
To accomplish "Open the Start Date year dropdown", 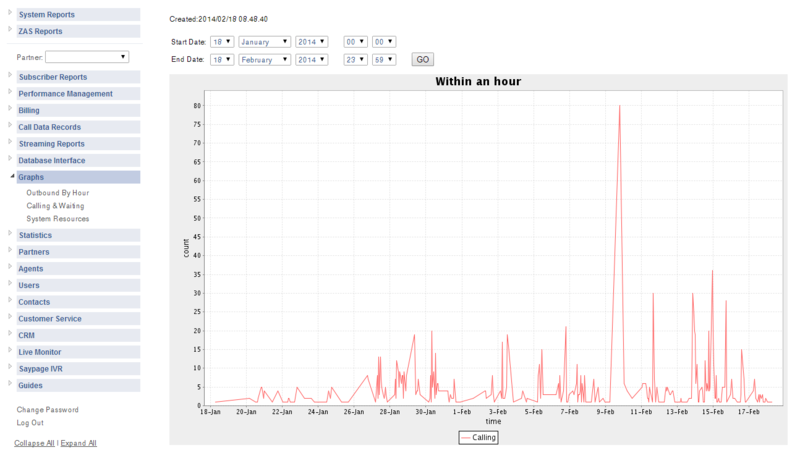I will click(311, 42).
